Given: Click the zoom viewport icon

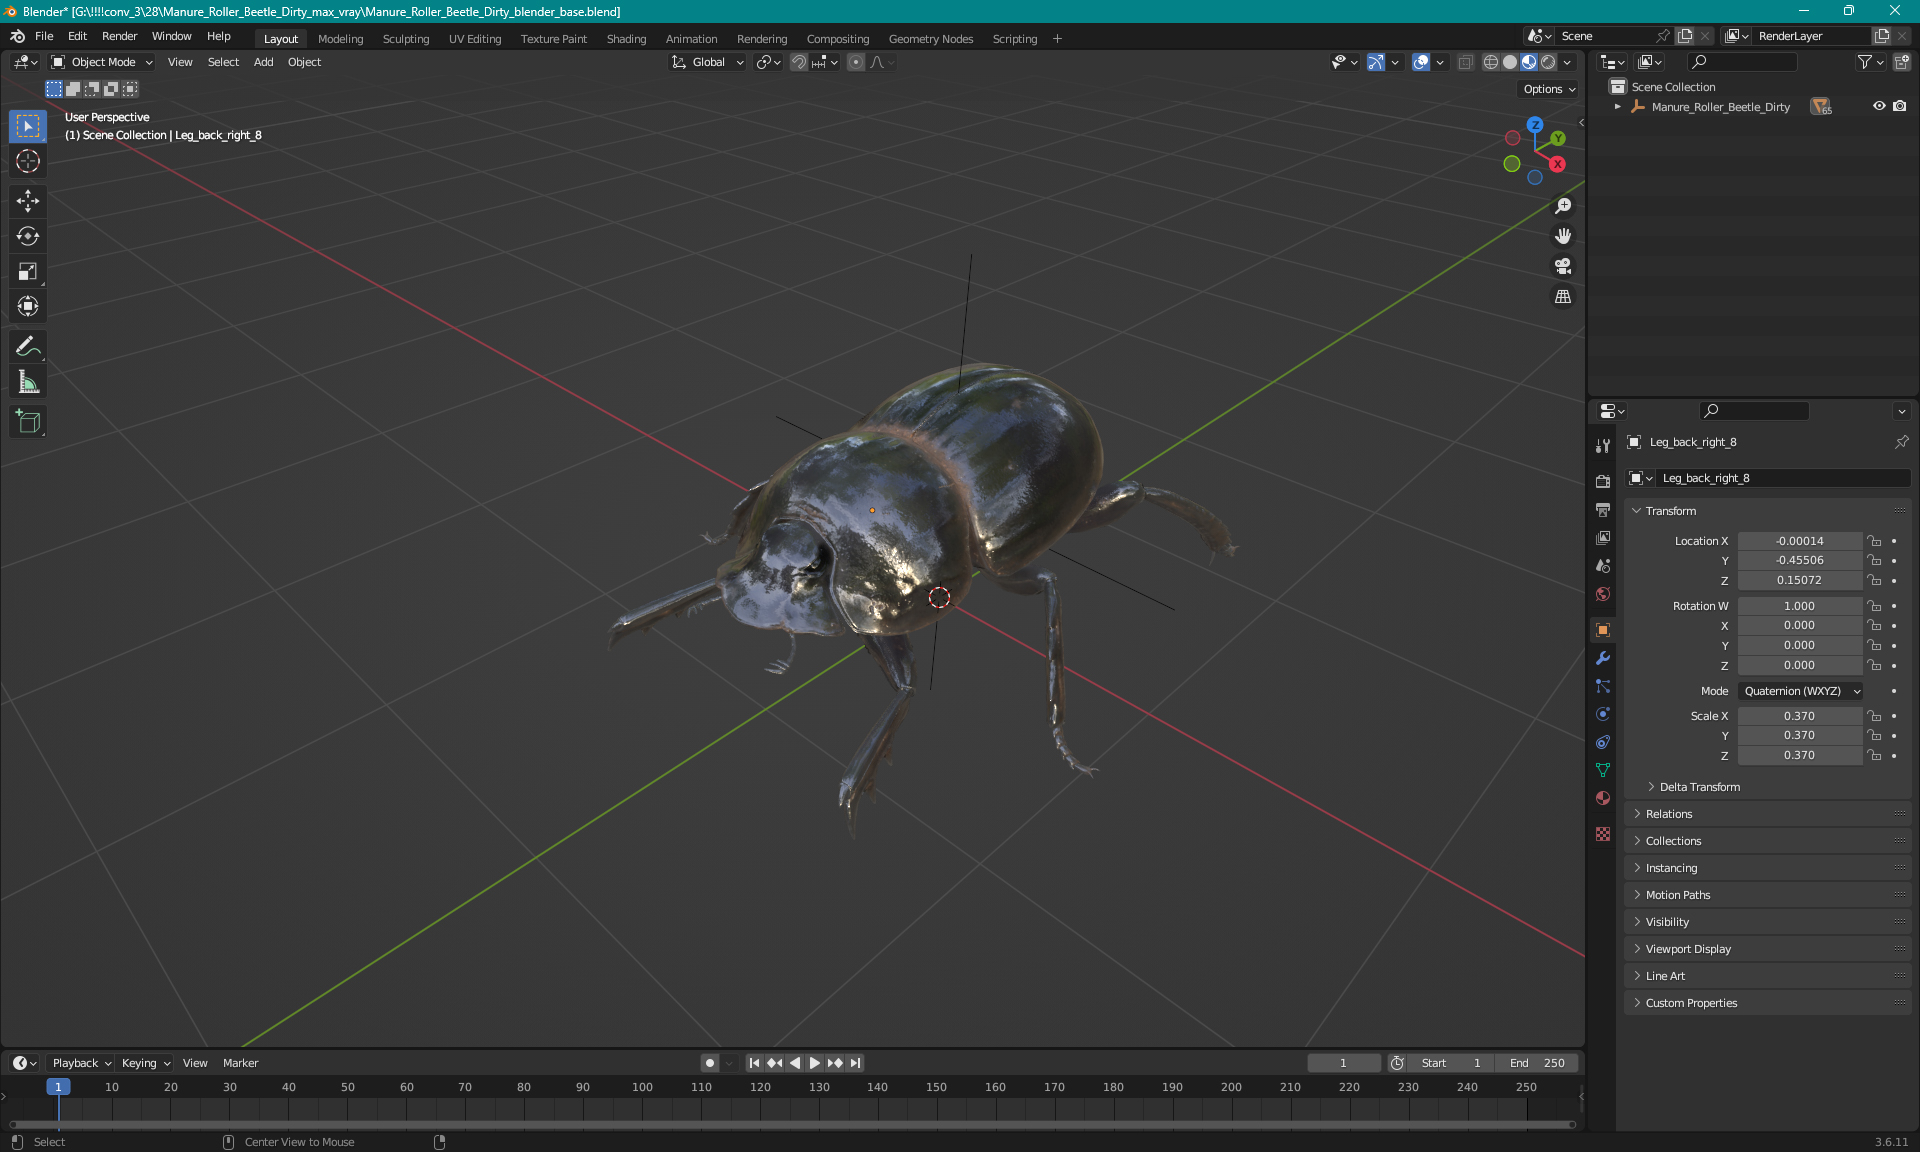Looking at the screenshot, I should tap(1563, 206).
